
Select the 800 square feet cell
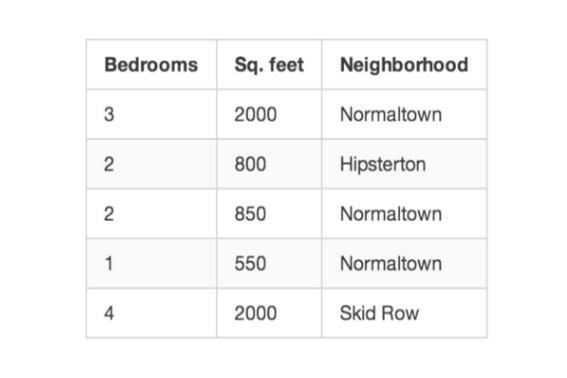269,164
